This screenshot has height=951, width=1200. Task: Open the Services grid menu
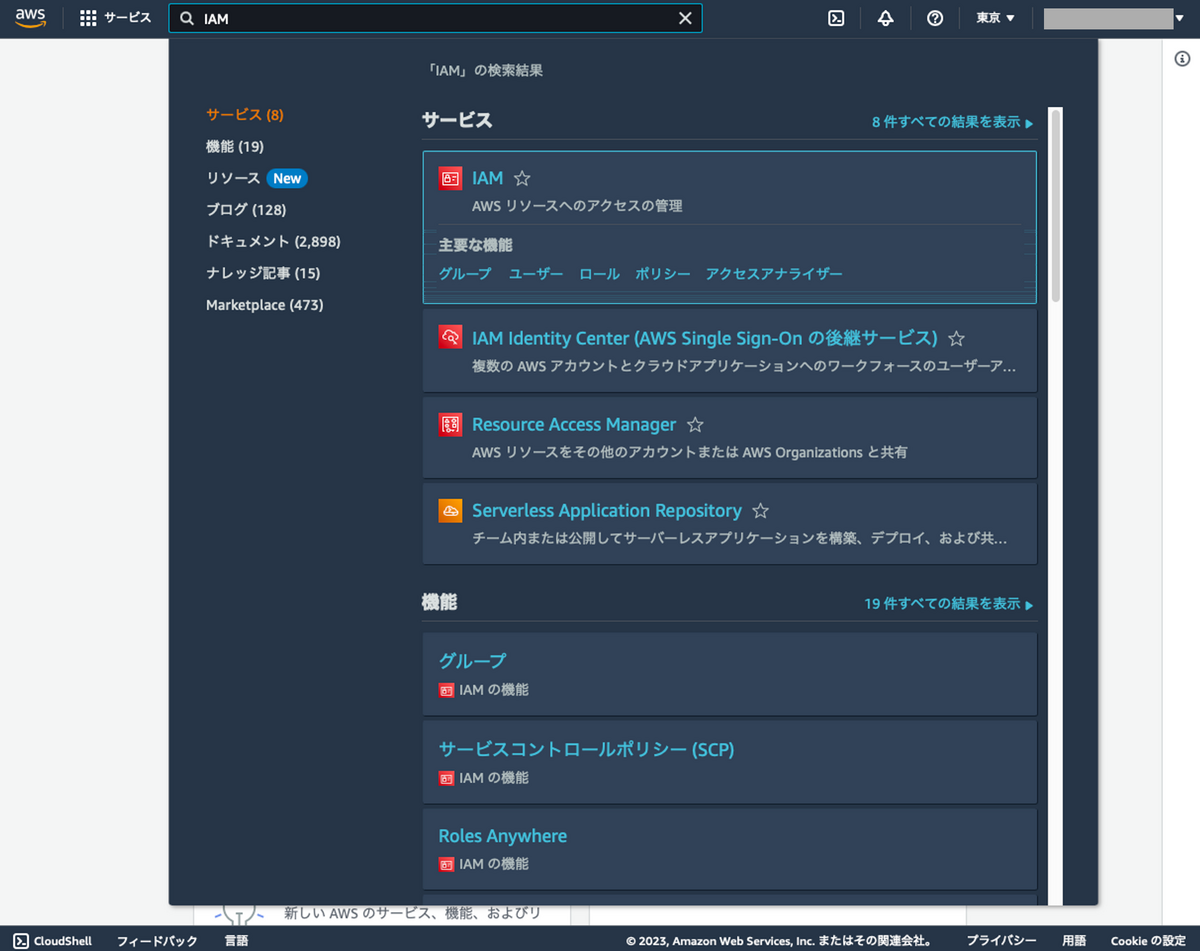click(x=88, y=18)
